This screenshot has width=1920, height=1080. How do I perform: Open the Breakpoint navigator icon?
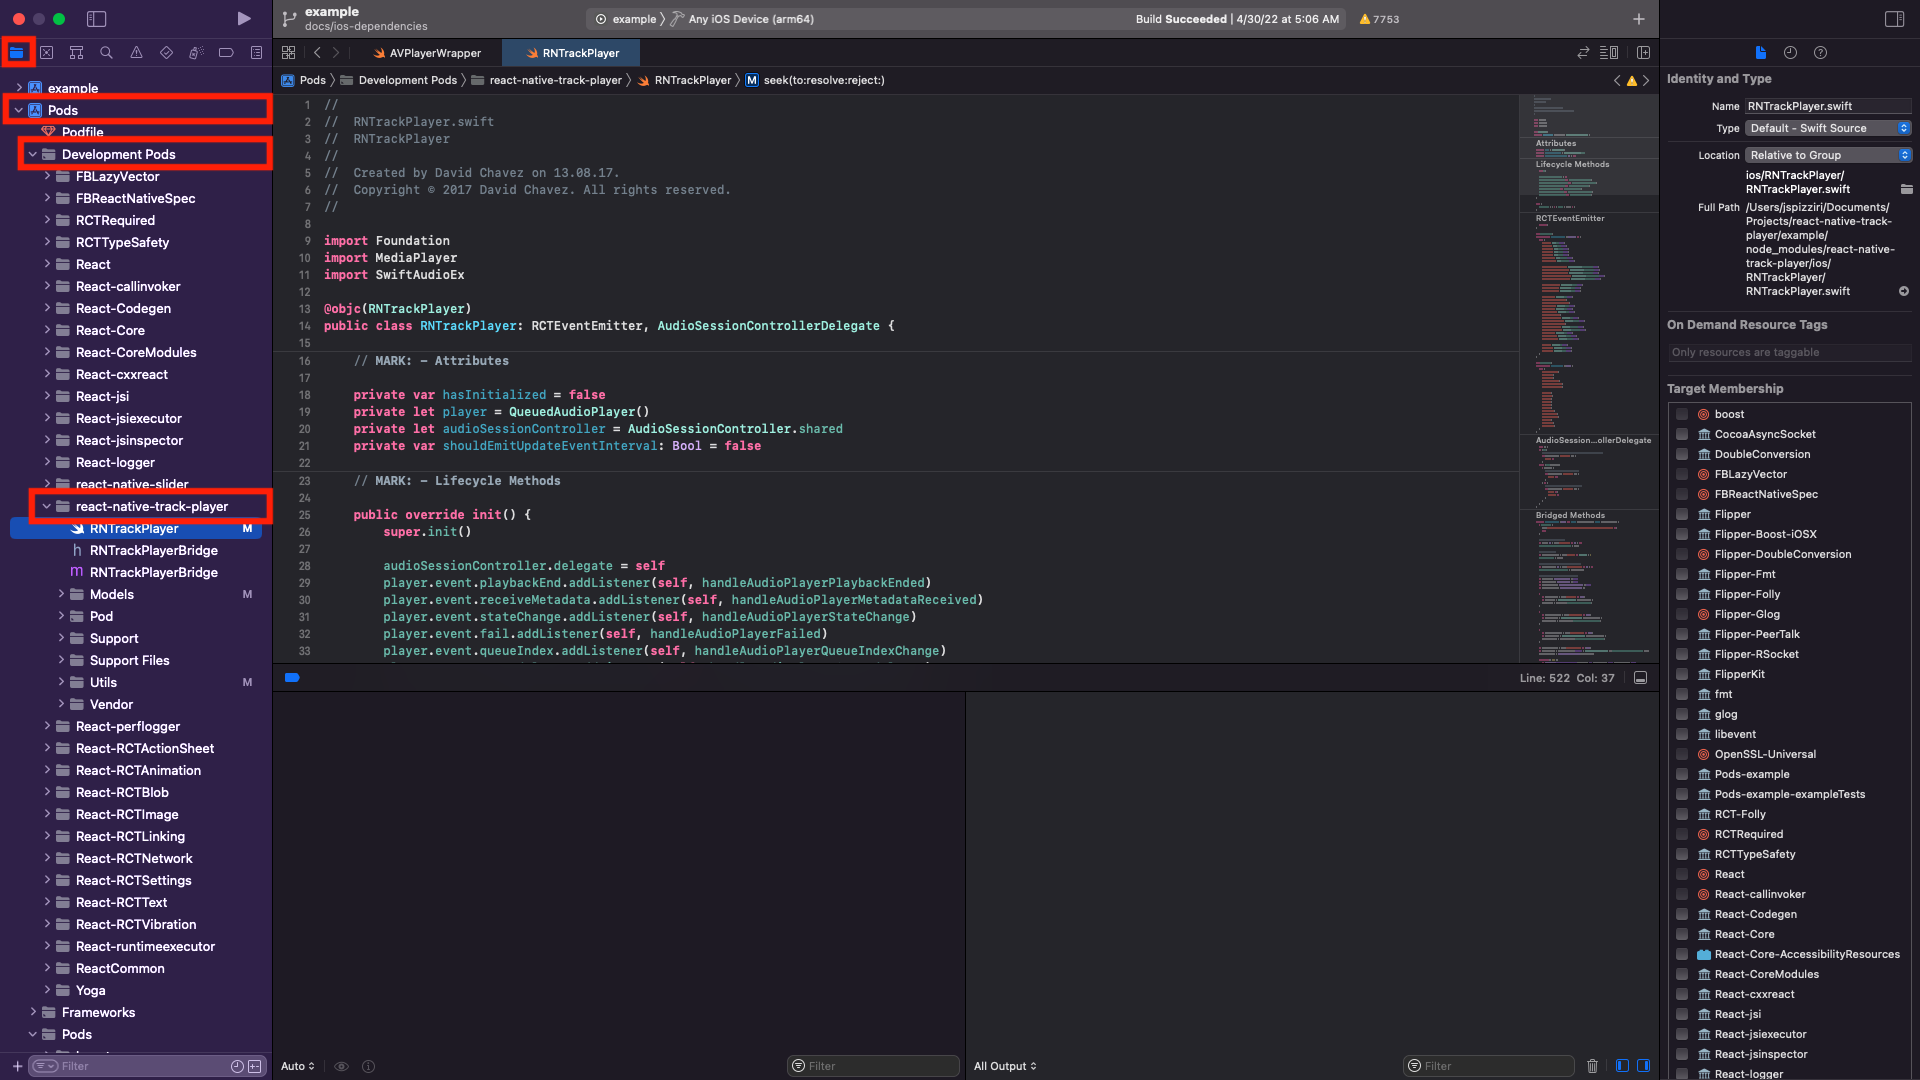tap(226, 53)
